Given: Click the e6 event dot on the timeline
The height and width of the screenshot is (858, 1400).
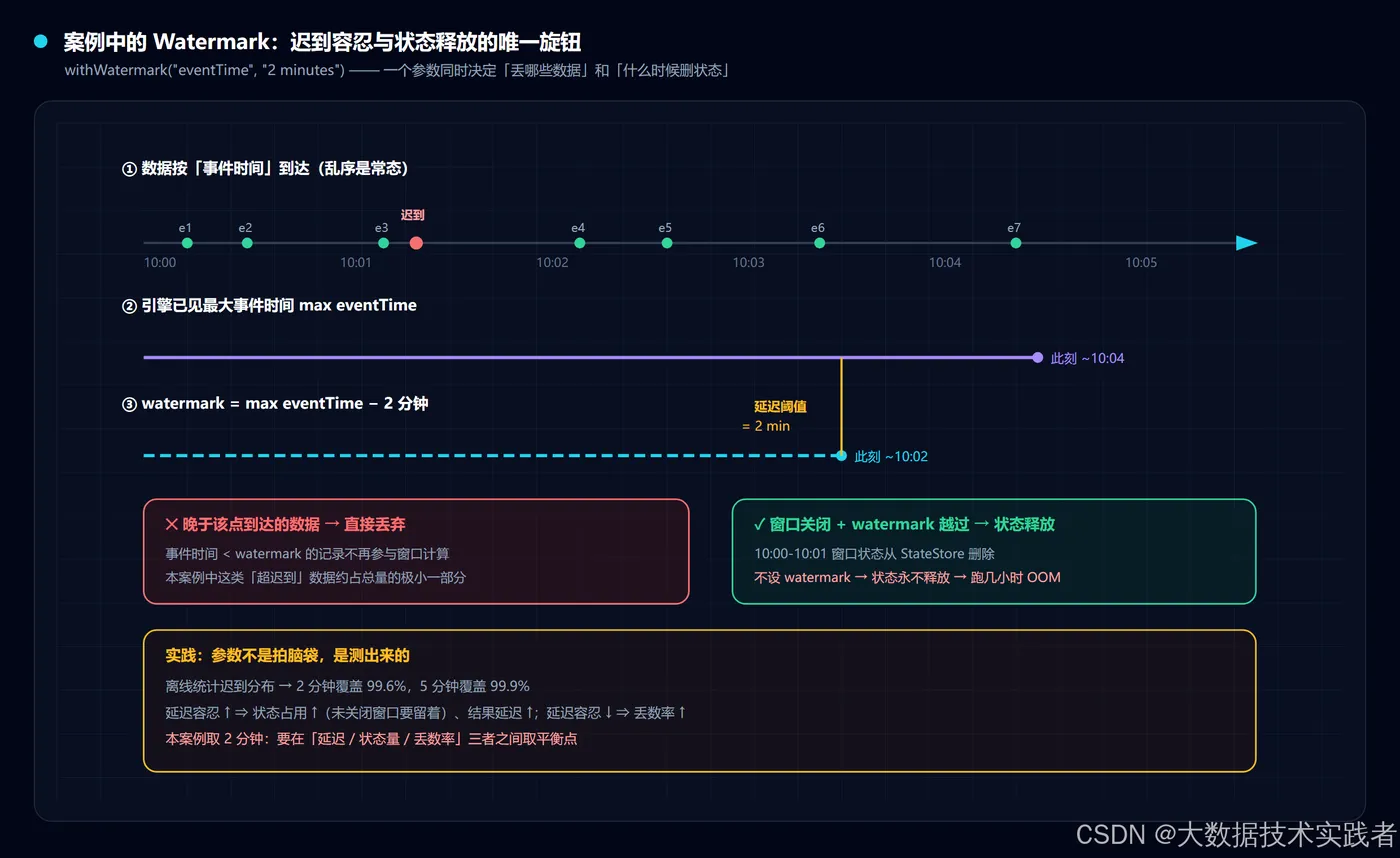Looking at the screenshot, I should pyautogui.click(x=819, y=243).
